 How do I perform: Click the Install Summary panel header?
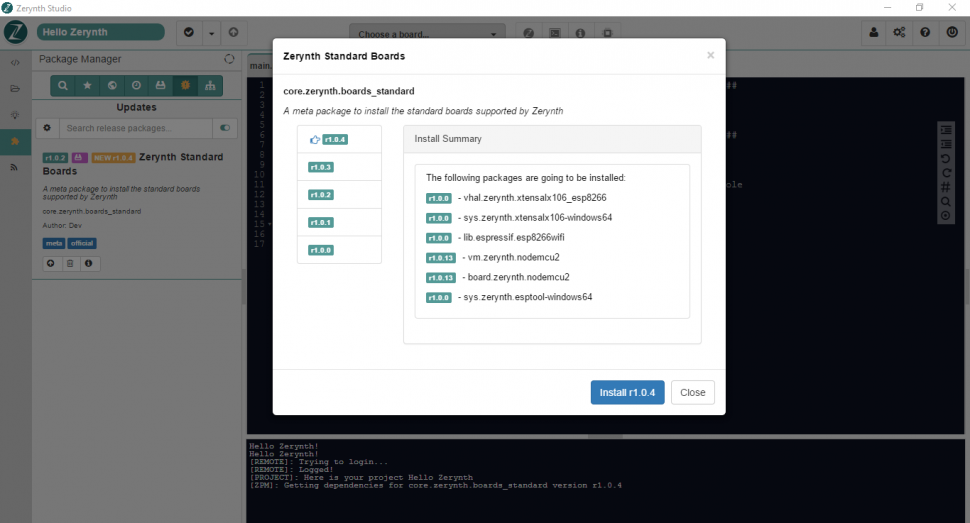coord(552,139)
